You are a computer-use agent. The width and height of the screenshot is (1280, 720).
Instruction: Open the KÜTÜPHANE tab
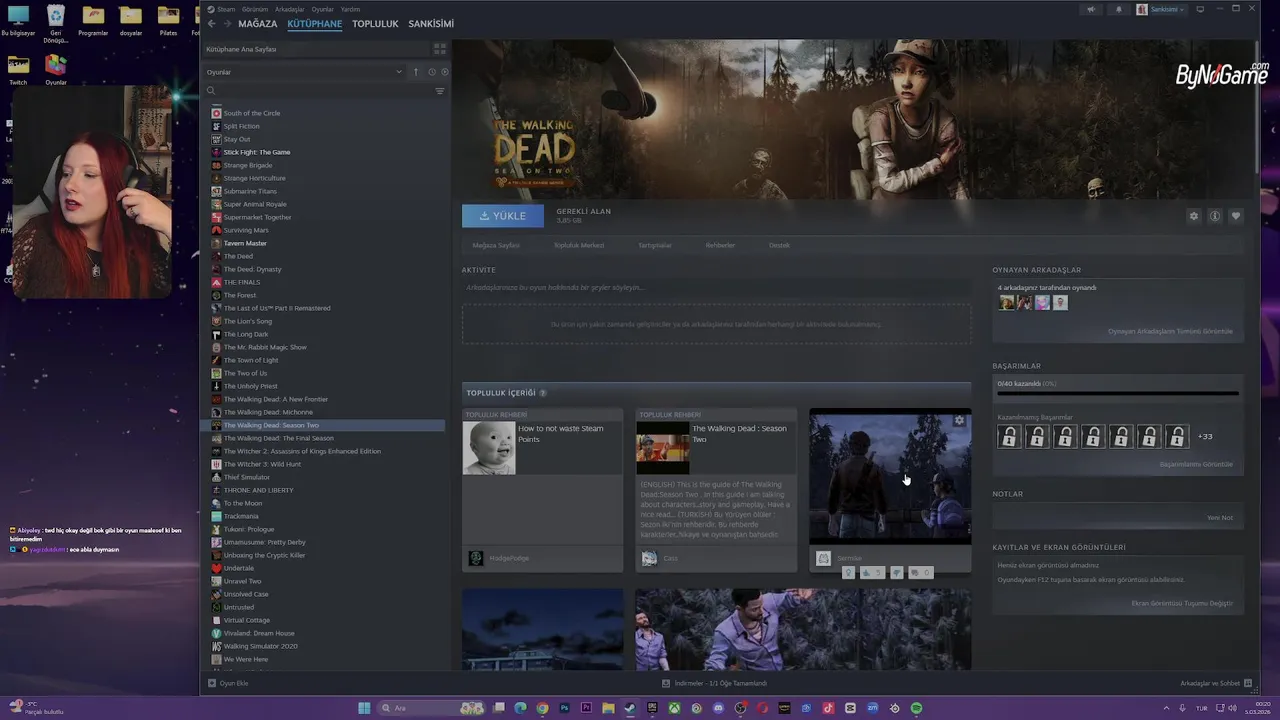click(315, 23)
